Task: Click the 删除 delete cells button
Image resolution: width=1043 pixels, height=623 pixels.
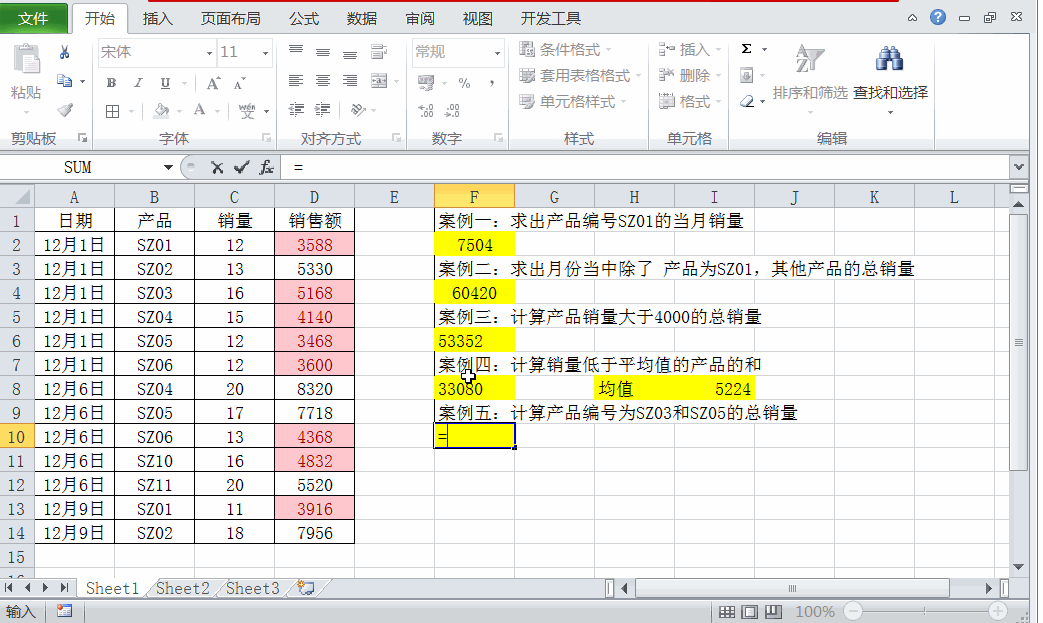Action: (690, 76)
